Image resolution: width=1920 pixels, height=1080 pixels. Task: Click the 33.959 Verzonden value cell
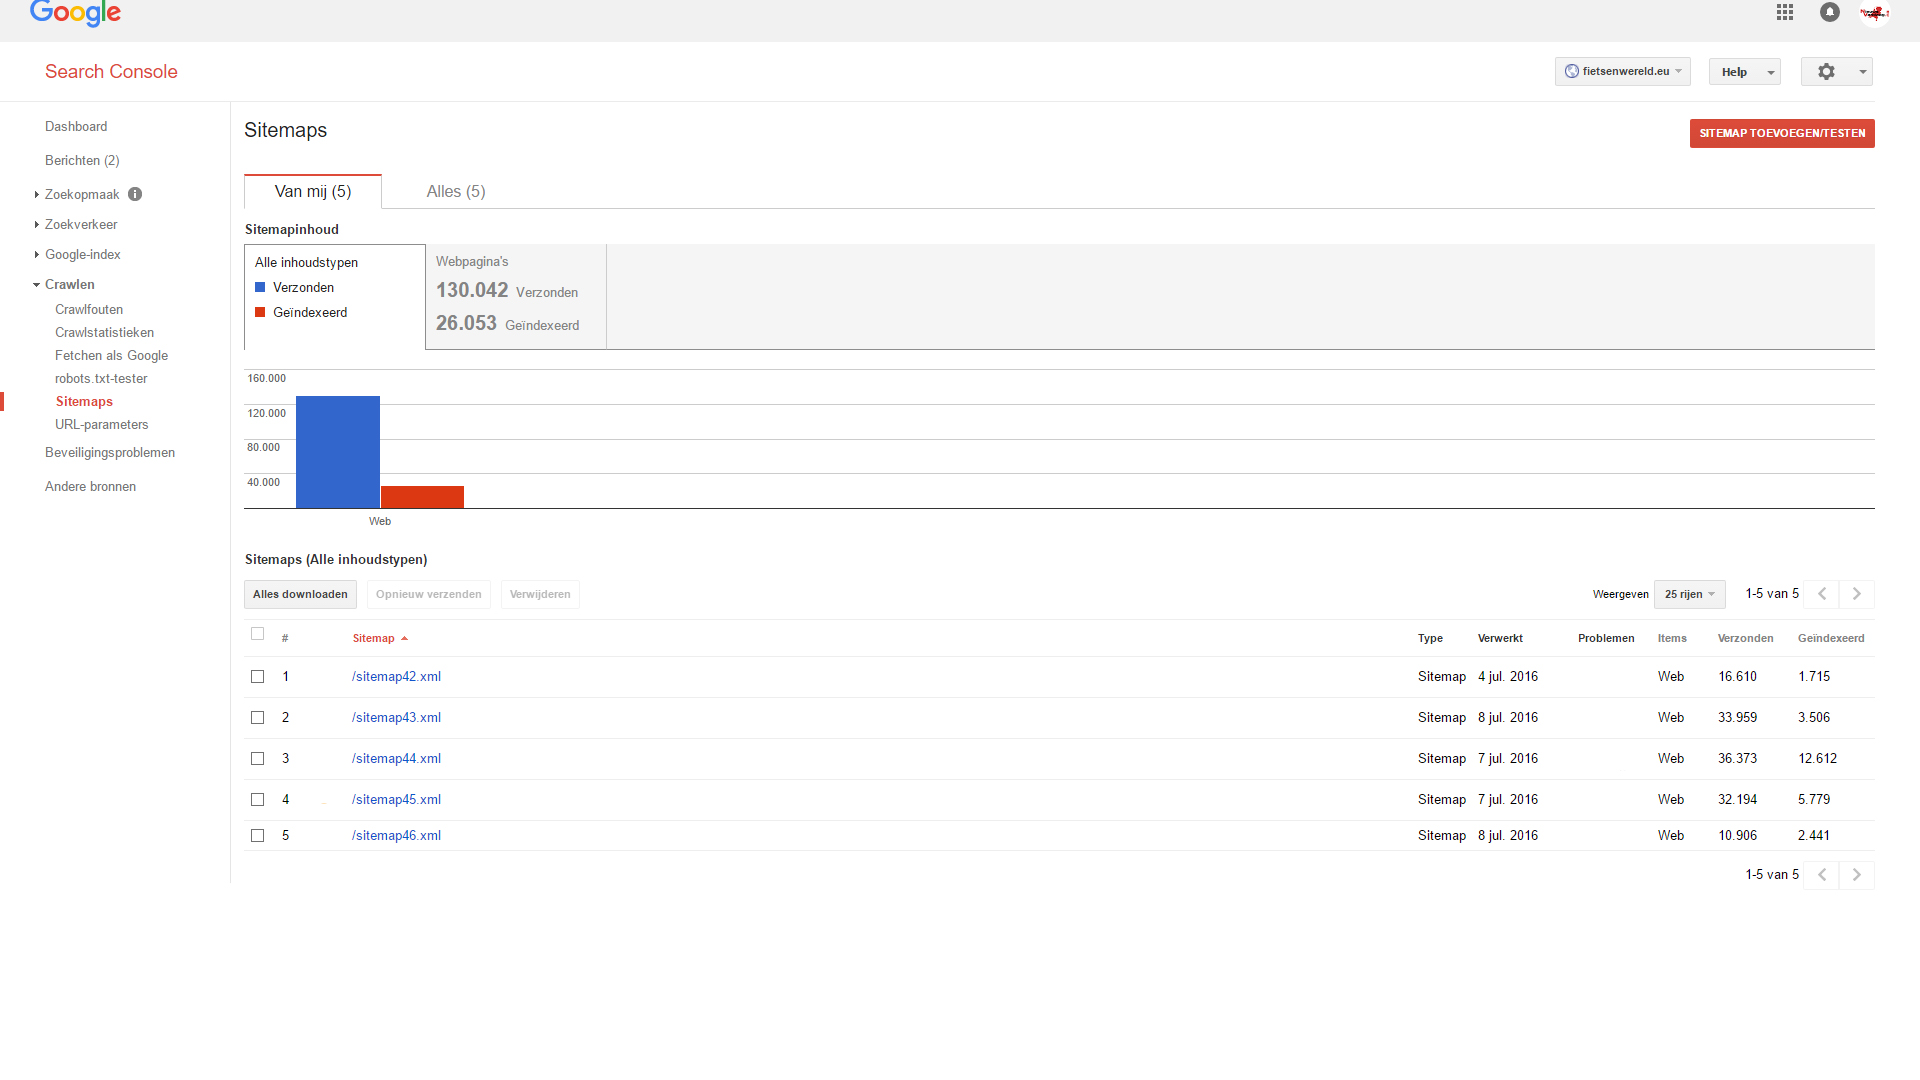tap(1738, 718)
